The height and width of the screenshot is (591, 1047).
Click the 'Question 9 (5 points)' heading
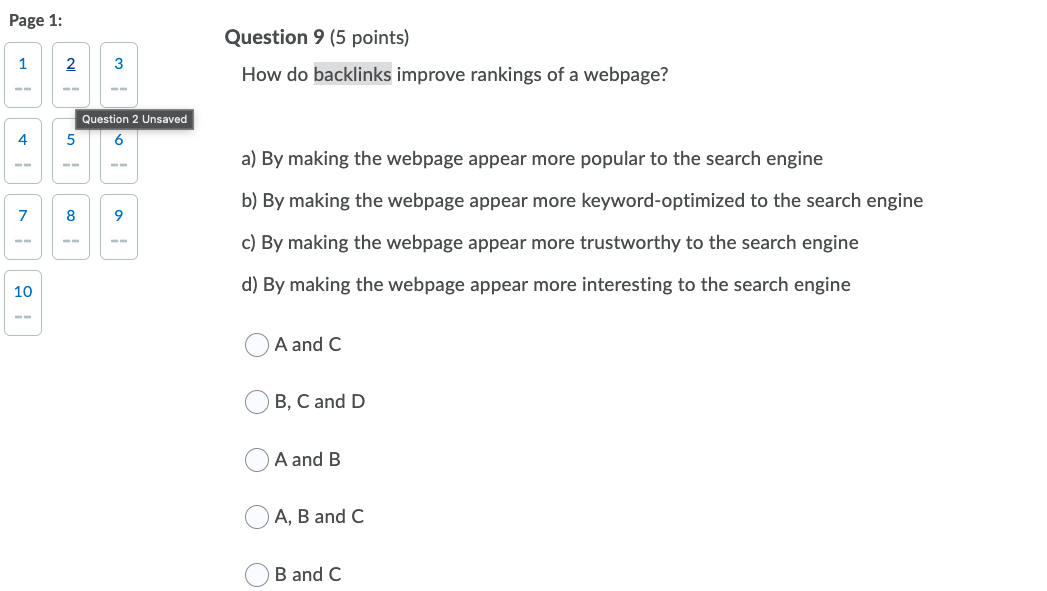[x=316, y=37]
